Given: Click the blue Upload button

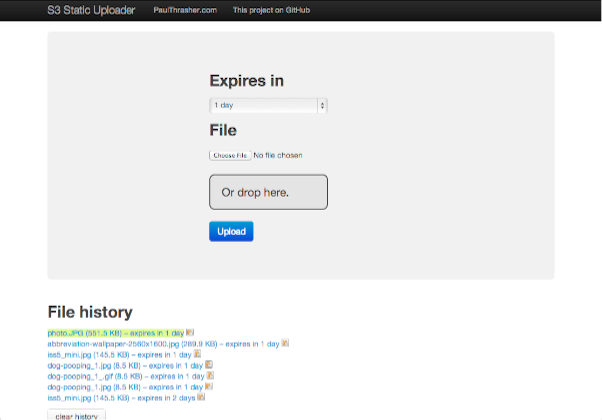Looking at the screenshot, I should click(x=231, y=231).
